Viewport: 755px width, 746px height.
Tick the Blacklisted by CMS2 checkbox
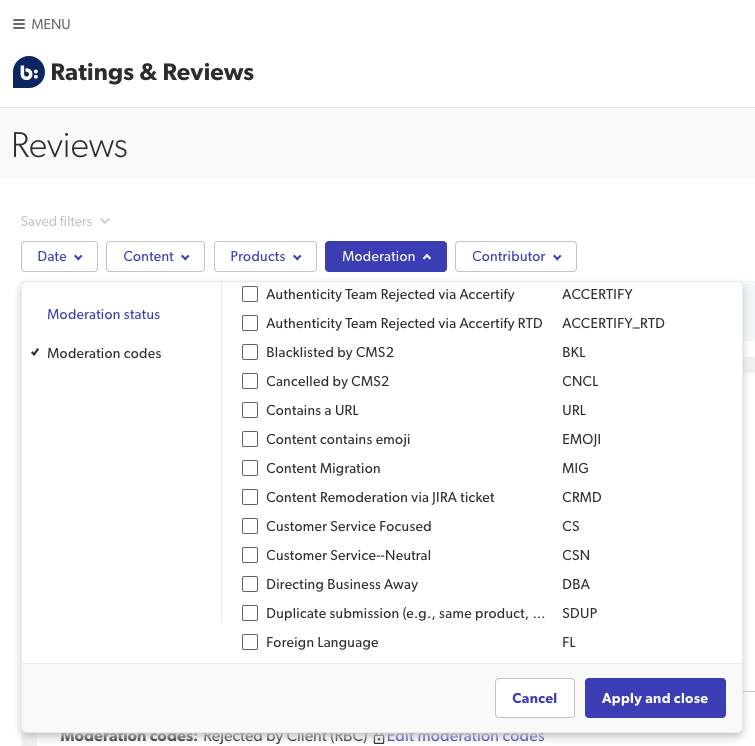click(x=250, y=352)
